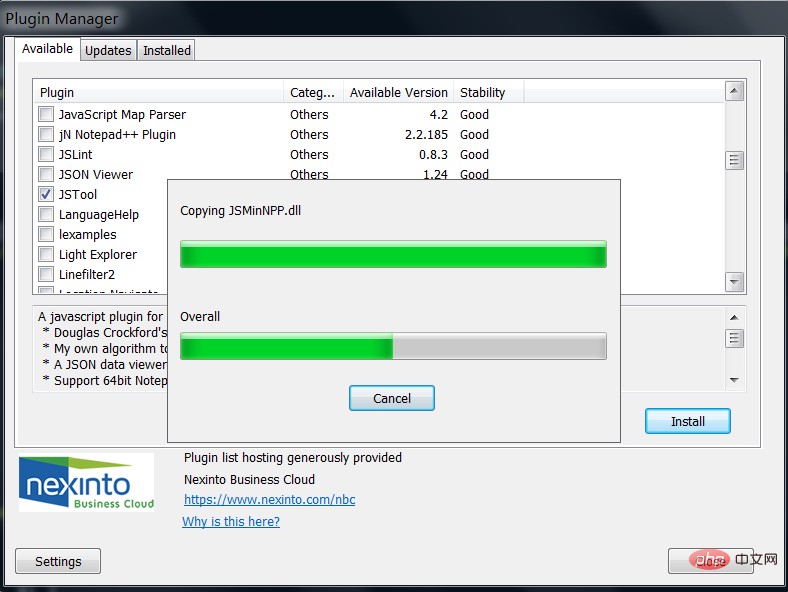Click the 'Why is this here?' link
This screenshot has width=788, height=592.
pos(231,521)
